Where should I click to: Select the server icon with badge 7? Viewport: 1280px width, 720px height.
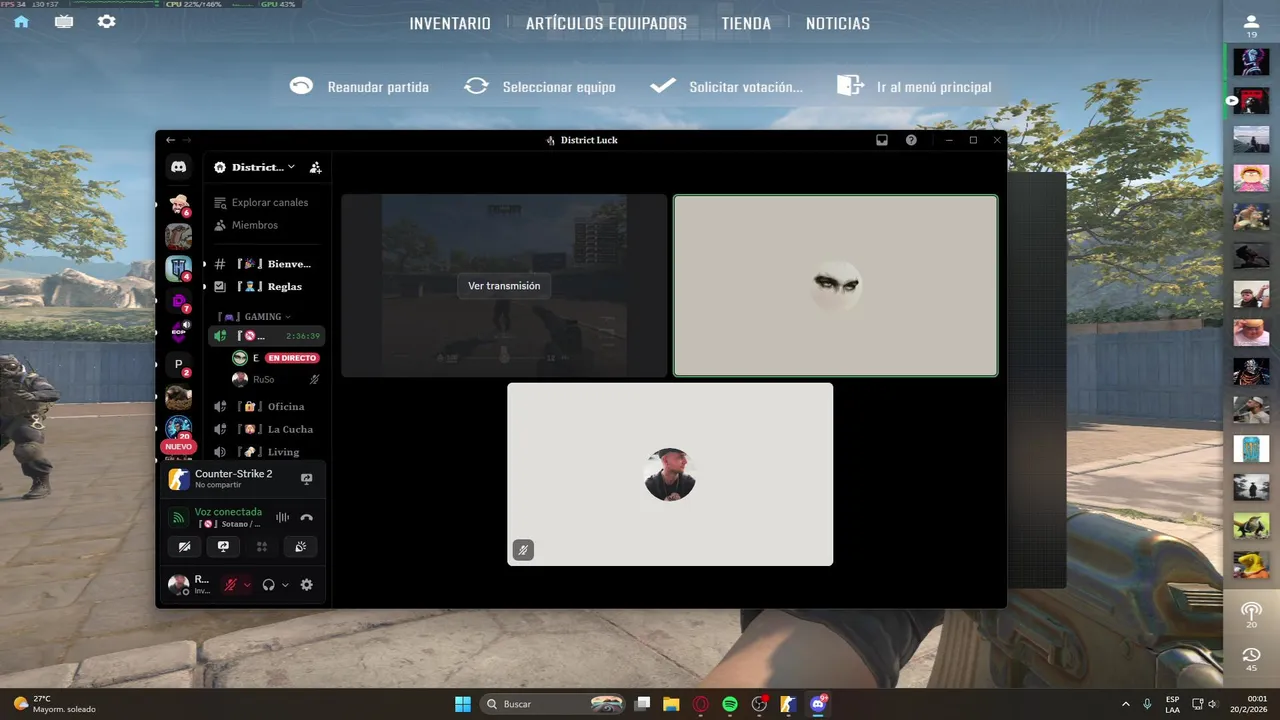[x=178, y=300]
